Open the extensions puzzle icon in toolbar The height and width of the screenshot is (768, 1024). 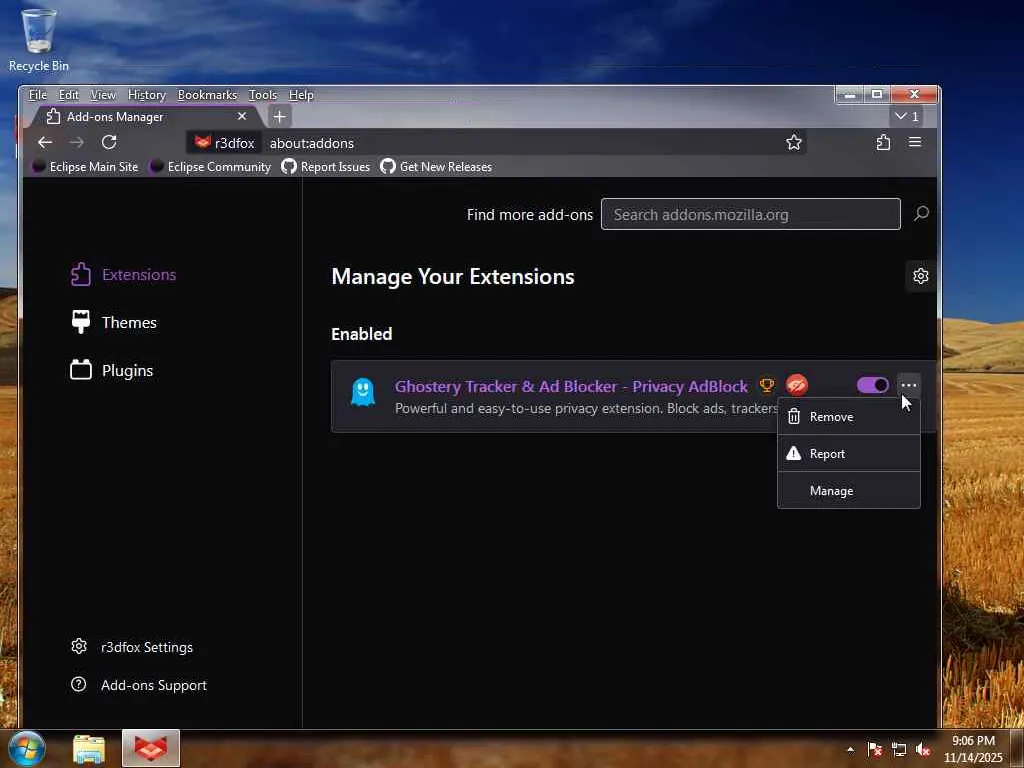click(884, 142)
